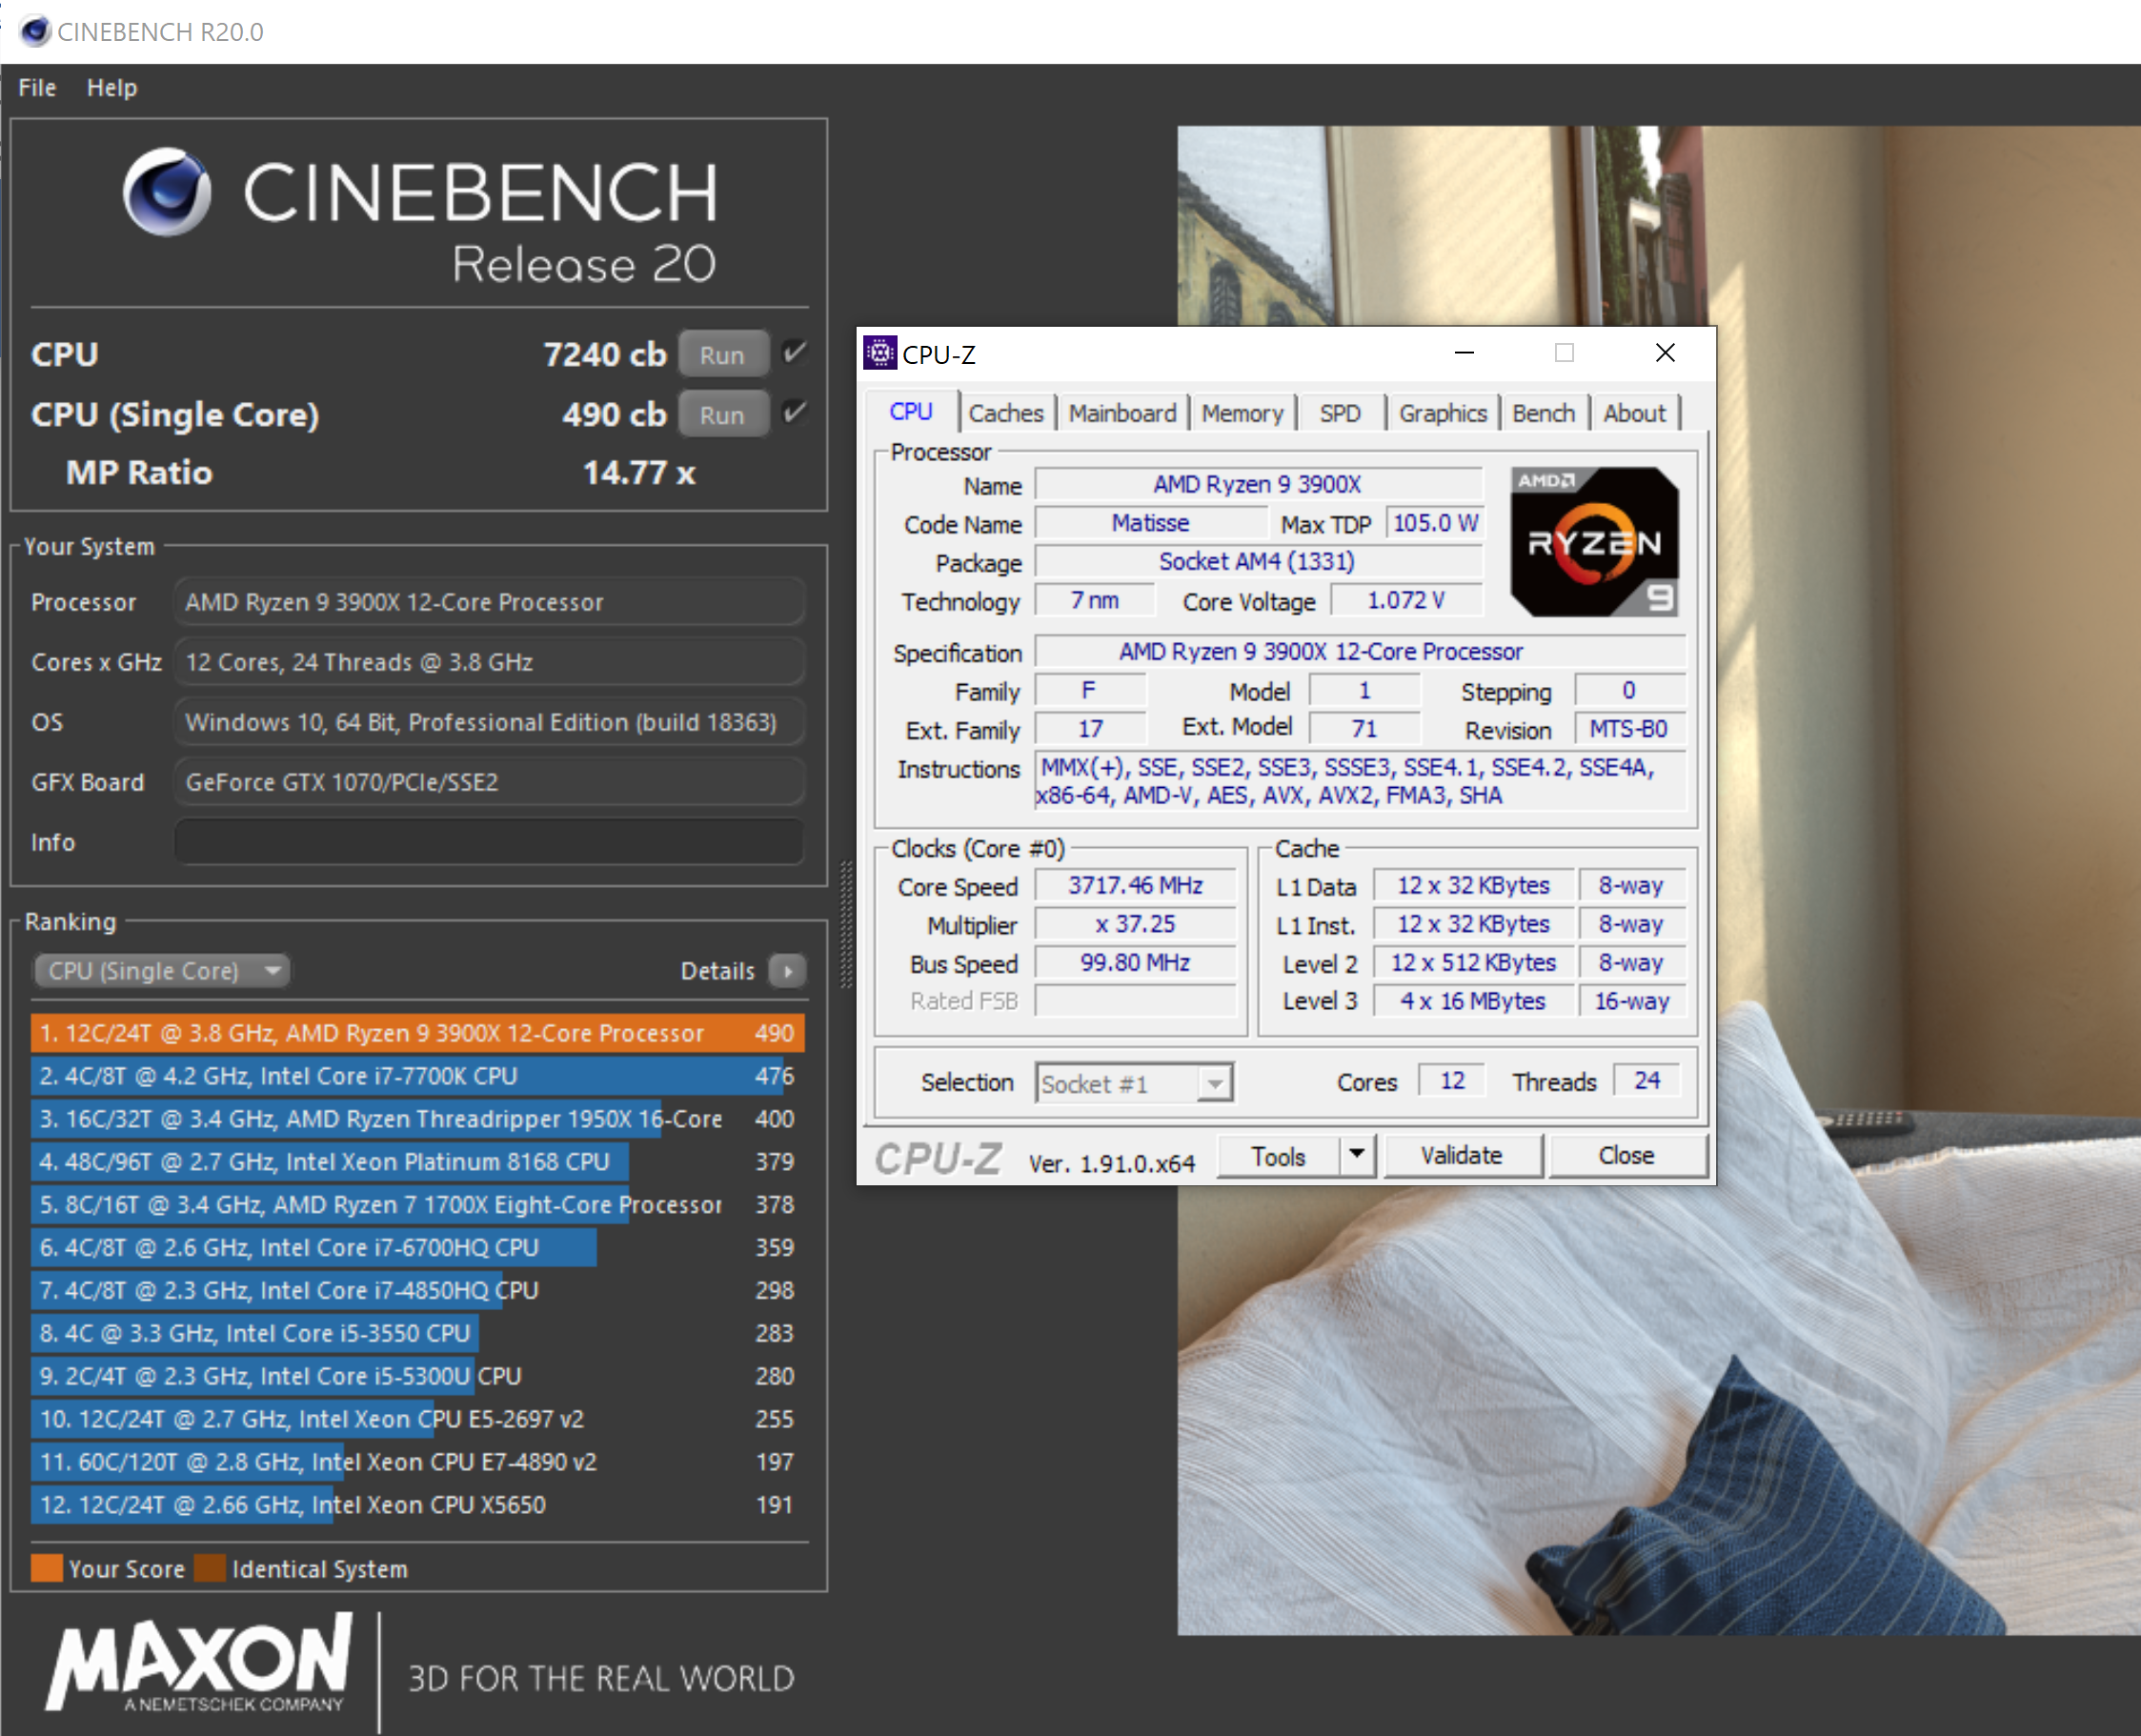Click the panel splitter grip handle
2141x1736 pixels.
846,925
